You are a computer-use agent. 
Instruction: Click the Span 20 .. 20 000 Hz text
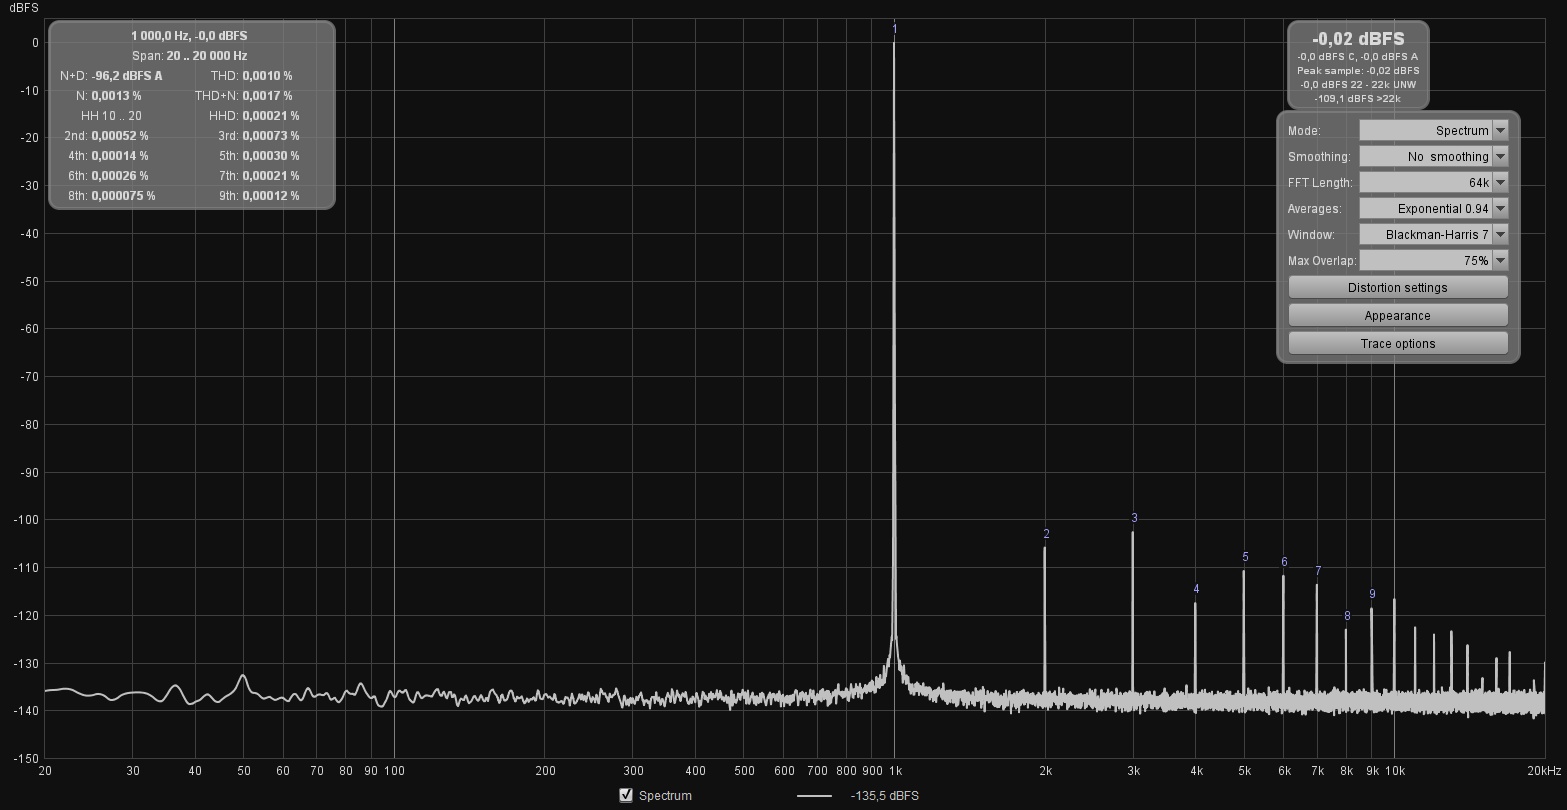click(x=189, y=56)
